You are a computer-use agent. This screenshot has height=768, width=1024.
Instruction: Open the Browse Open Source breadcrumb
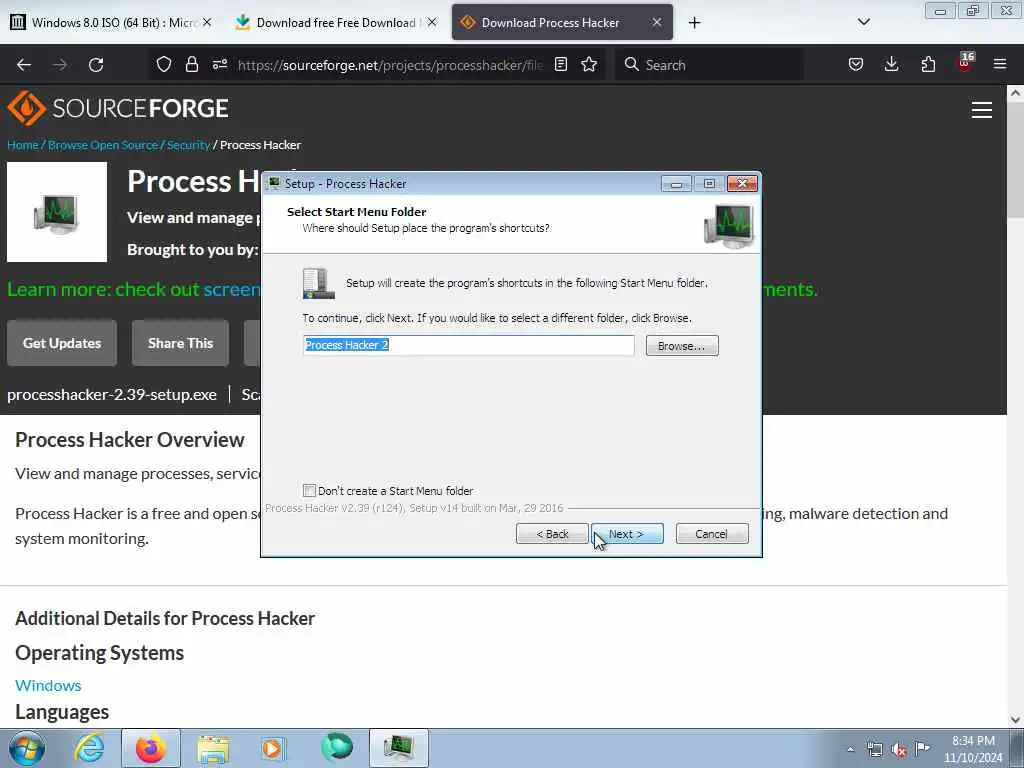103,145
